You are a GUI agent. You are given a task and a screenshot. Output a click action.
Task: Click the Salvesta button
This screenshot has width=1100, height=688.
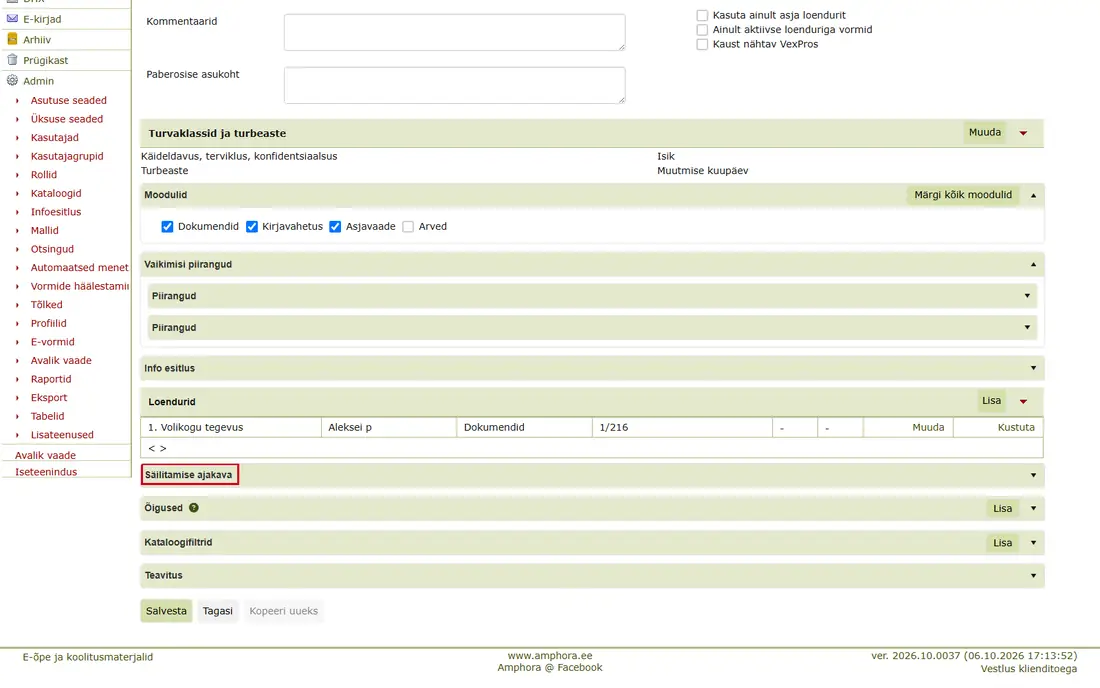point(166,611)
